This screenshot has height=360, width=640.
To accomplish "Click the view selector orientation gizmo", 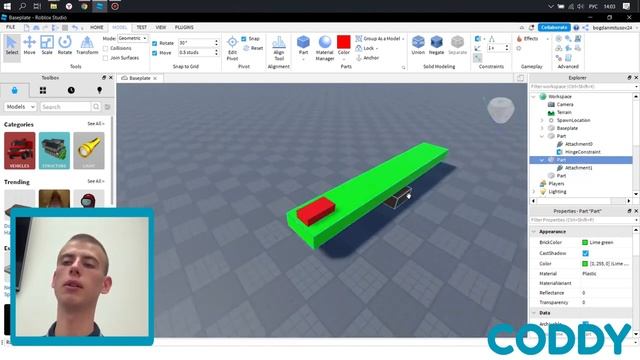I will tap(501, 109).
